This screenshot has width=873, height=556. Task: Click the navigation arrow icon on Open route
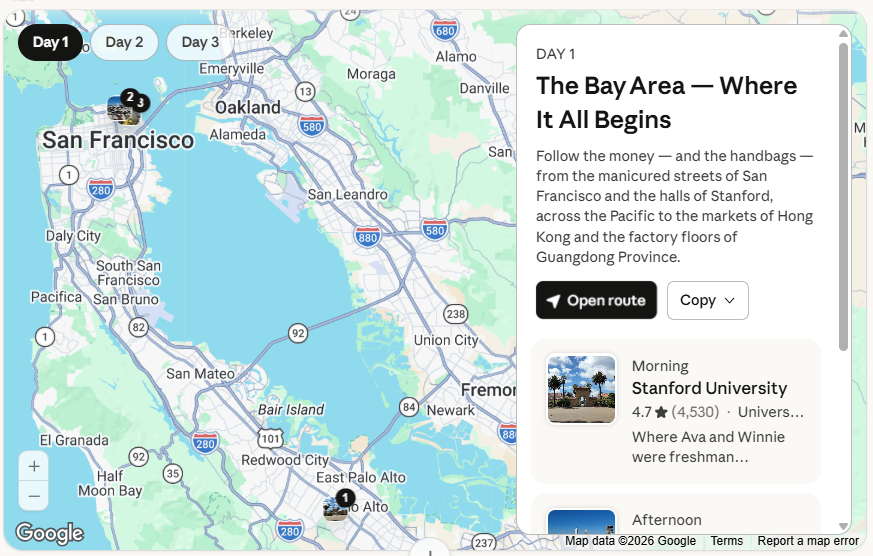click(x=553, y=301)
